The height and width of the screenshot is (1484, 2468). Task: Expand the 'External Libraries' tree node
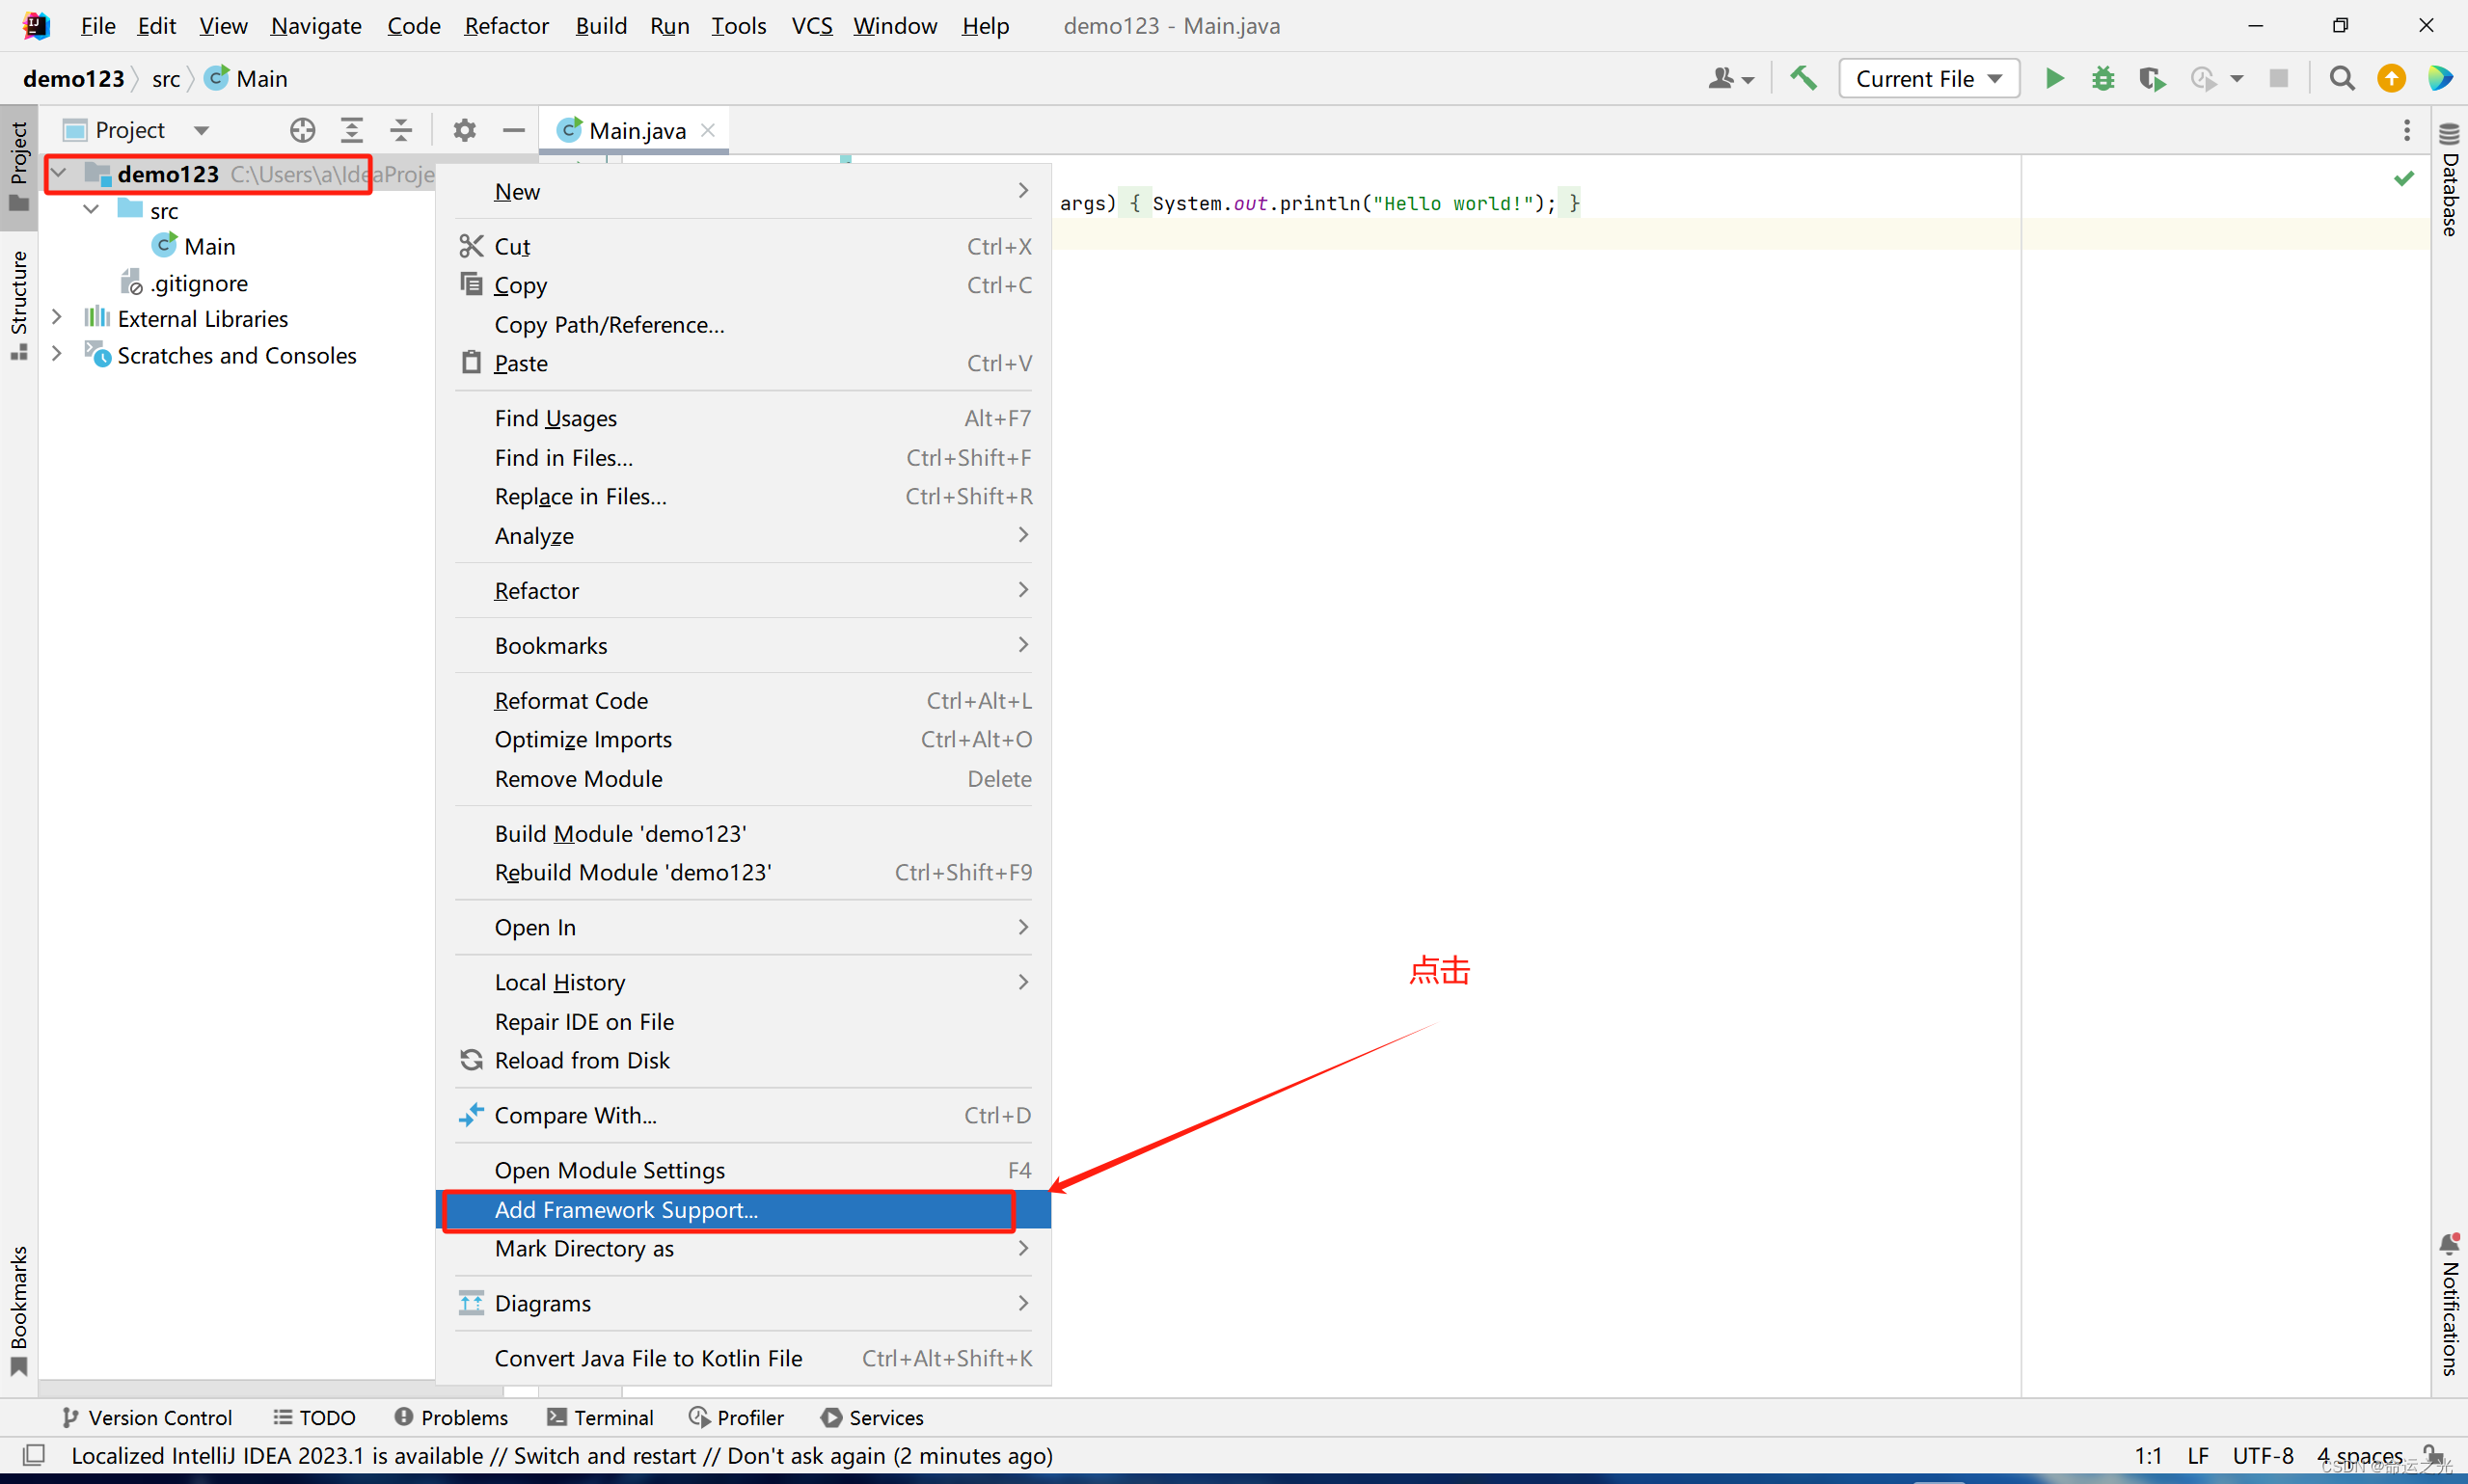click(x=60, y=317)
